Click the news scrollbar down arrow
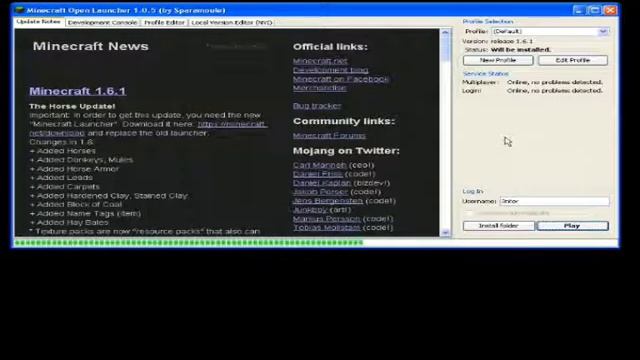 (x=445, y=232)
